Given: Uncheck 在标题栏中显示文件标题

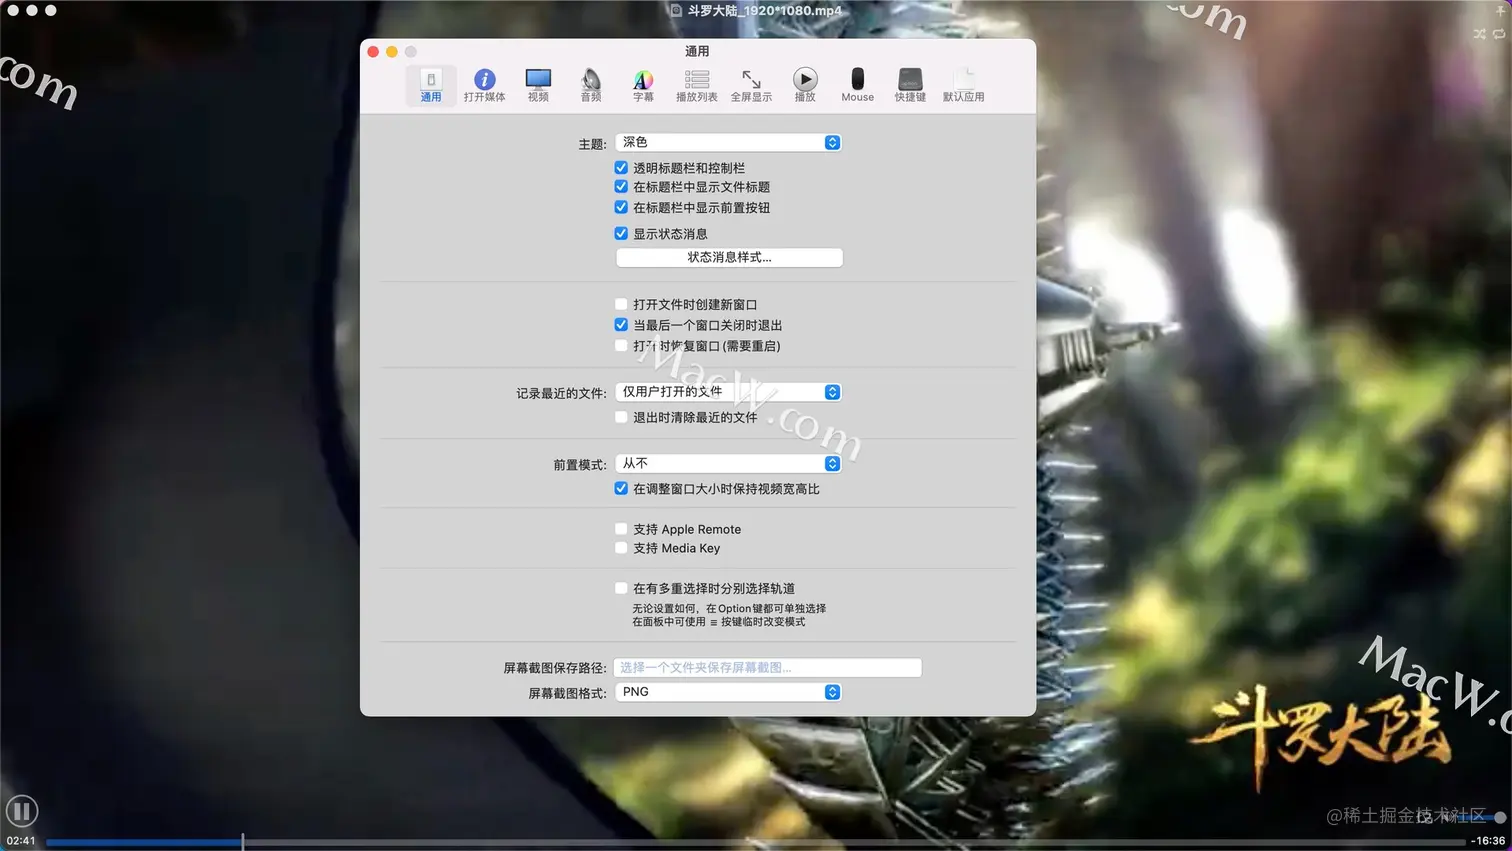Looking at the screenshot, I should coord(621,187).
